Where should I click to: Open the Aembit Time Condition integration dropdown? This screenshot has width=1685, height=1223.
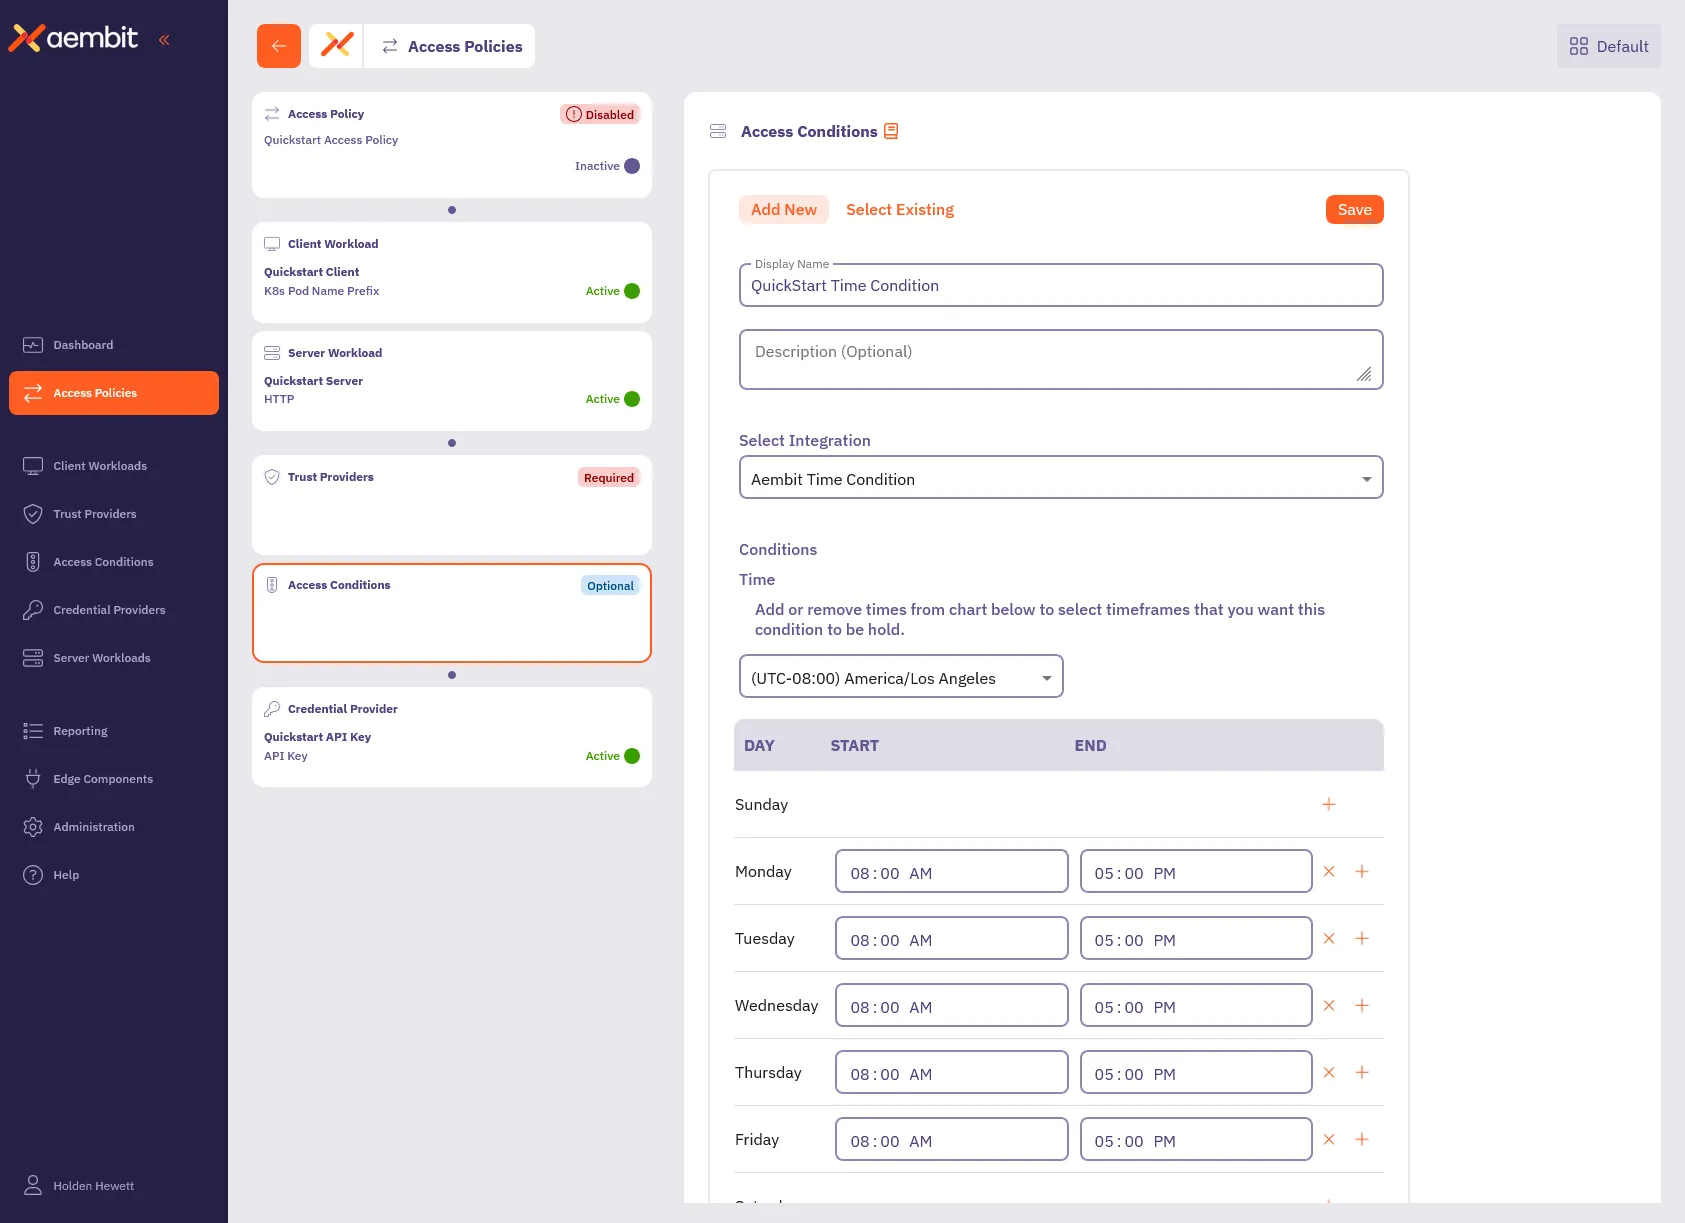[1060, 477]
